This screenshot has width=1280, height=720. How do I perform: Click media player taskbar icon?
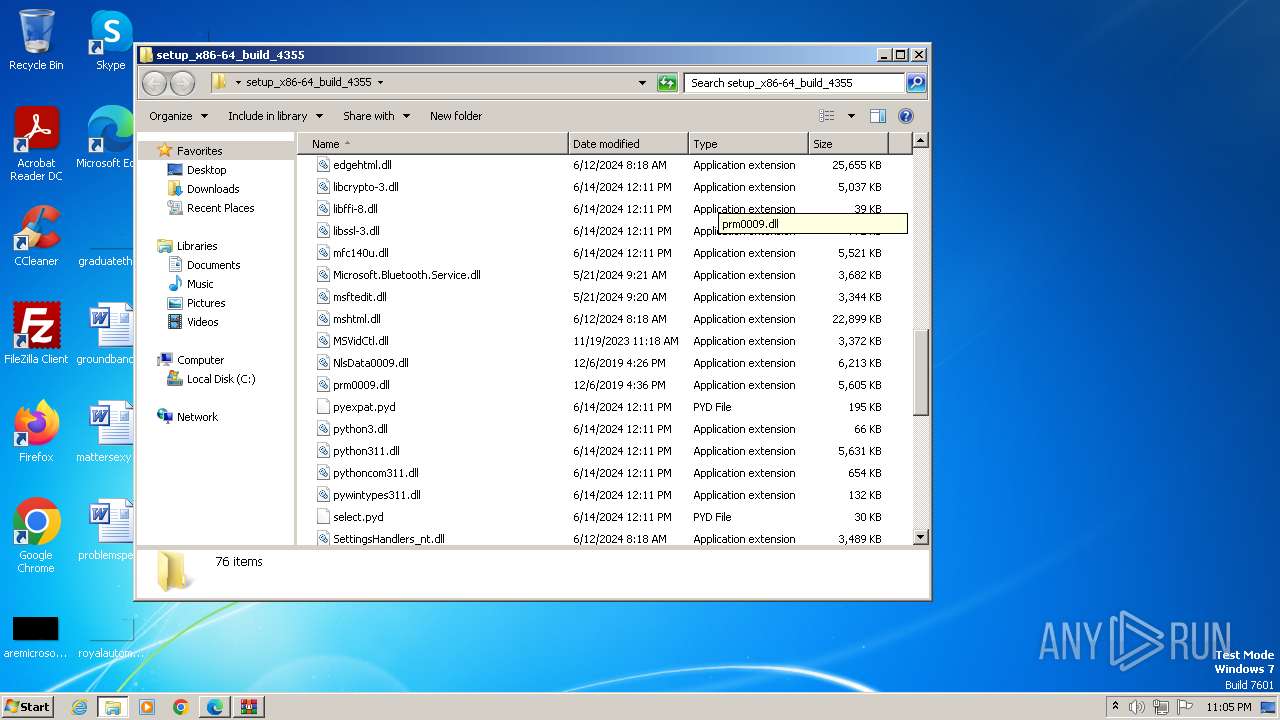click(147, 707)
